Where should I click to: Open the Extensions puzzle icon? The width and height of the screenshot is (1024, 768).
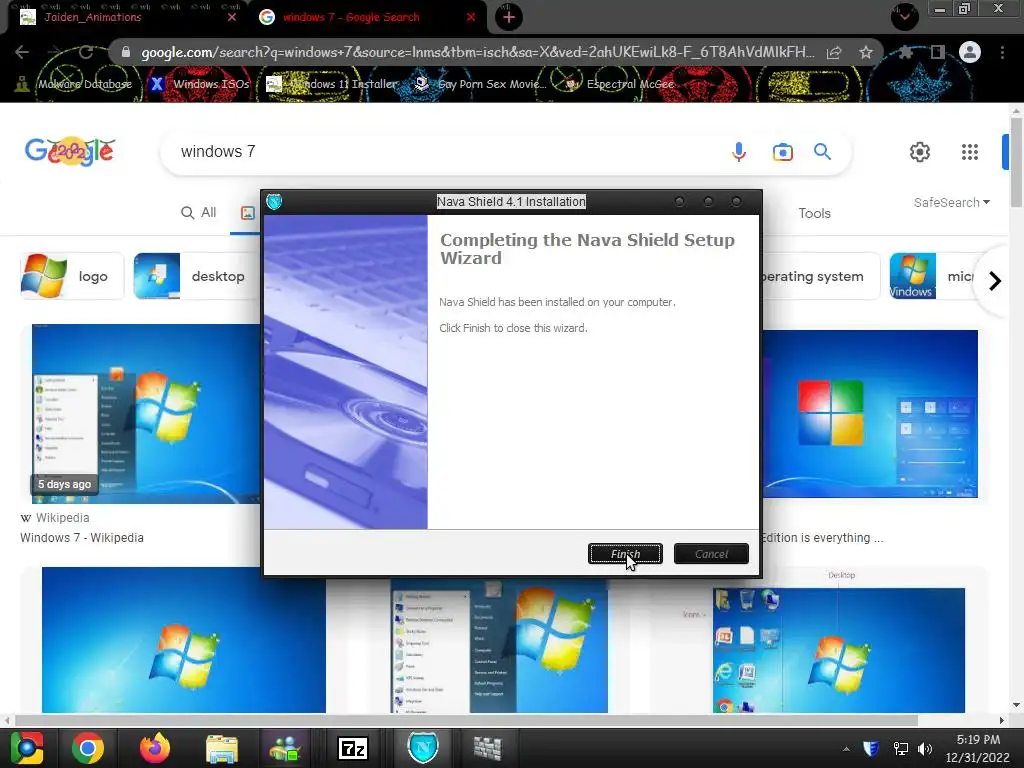pyautogui.click(x=905, y=52)
